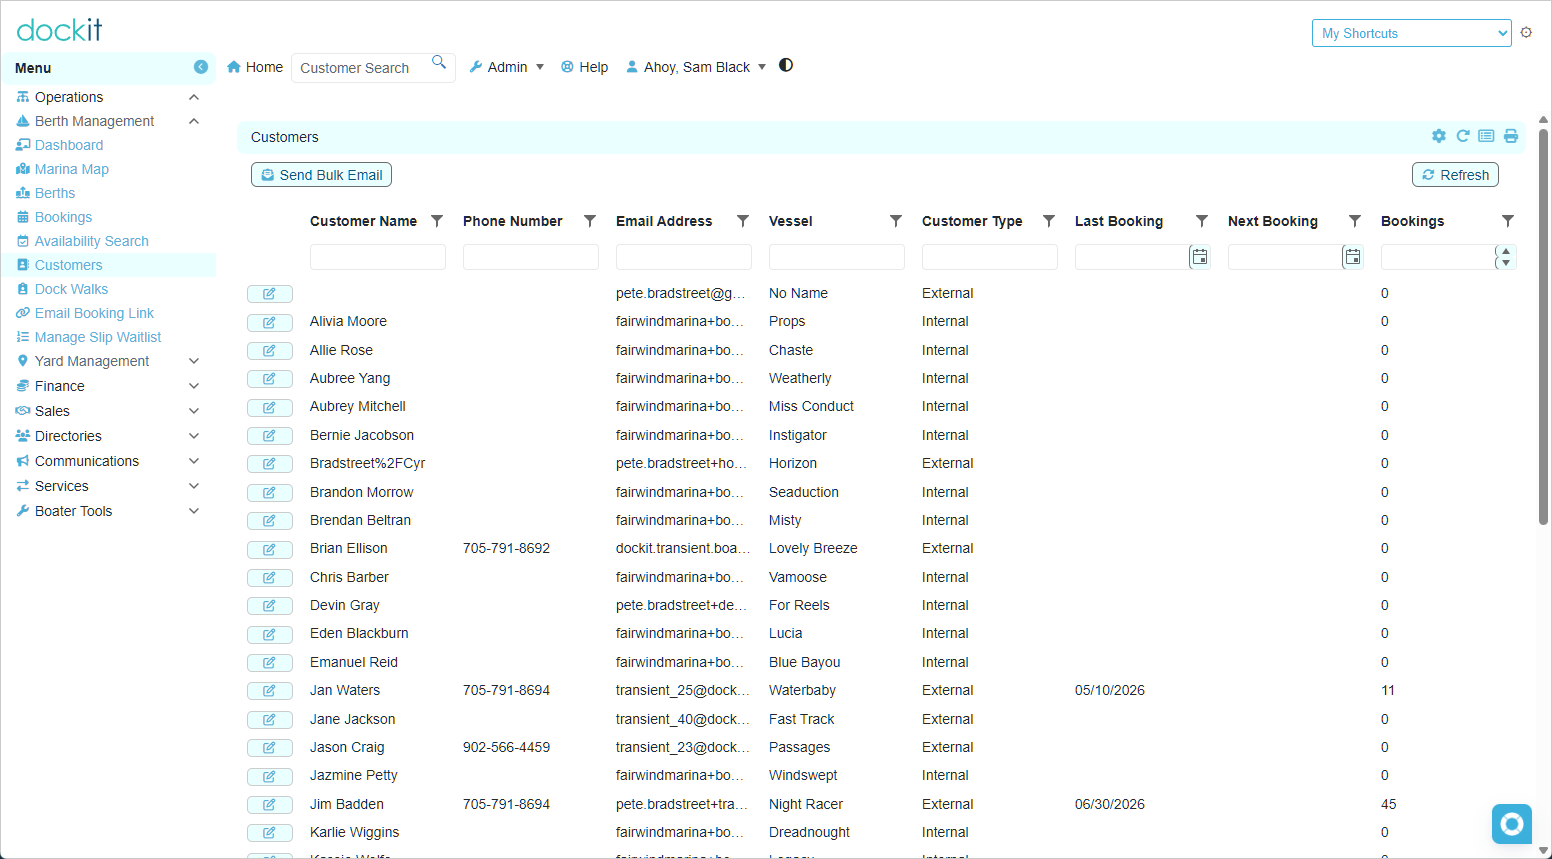
Task: Open Berths from sidebar
Action: coord(55,193)
